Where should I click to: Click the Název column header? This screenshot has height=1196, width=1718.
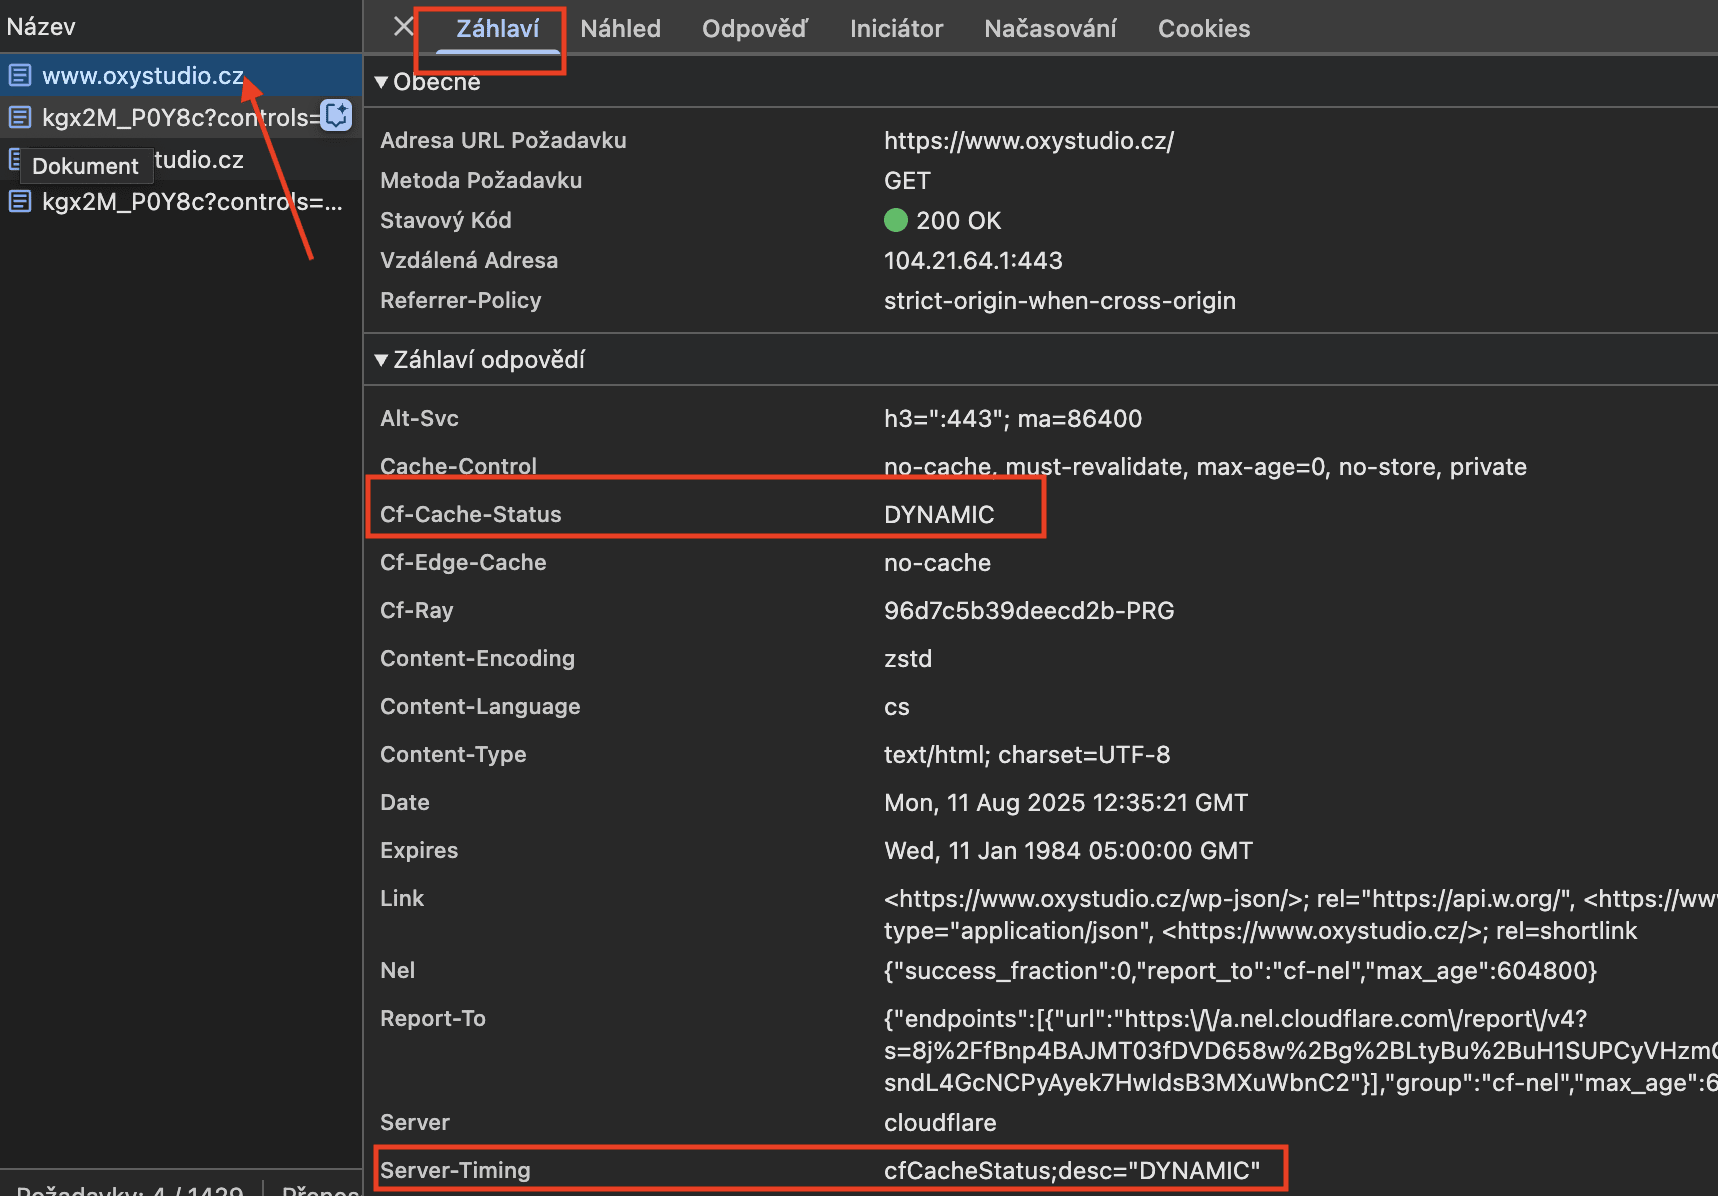tap(41, 27)
